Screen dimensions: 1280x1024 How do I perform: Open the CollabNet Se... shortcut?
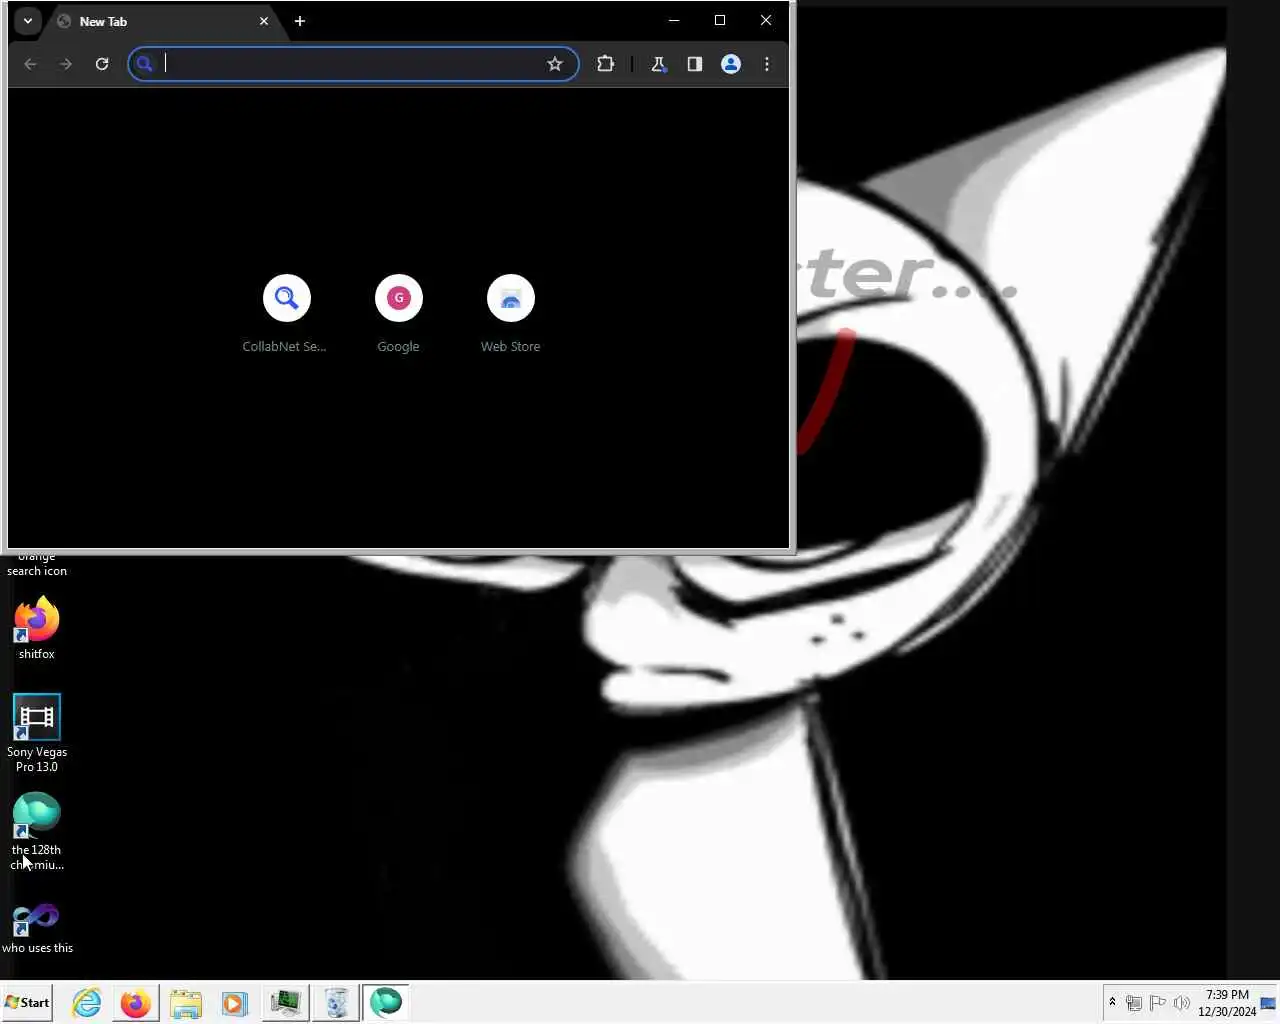[286, 314]
